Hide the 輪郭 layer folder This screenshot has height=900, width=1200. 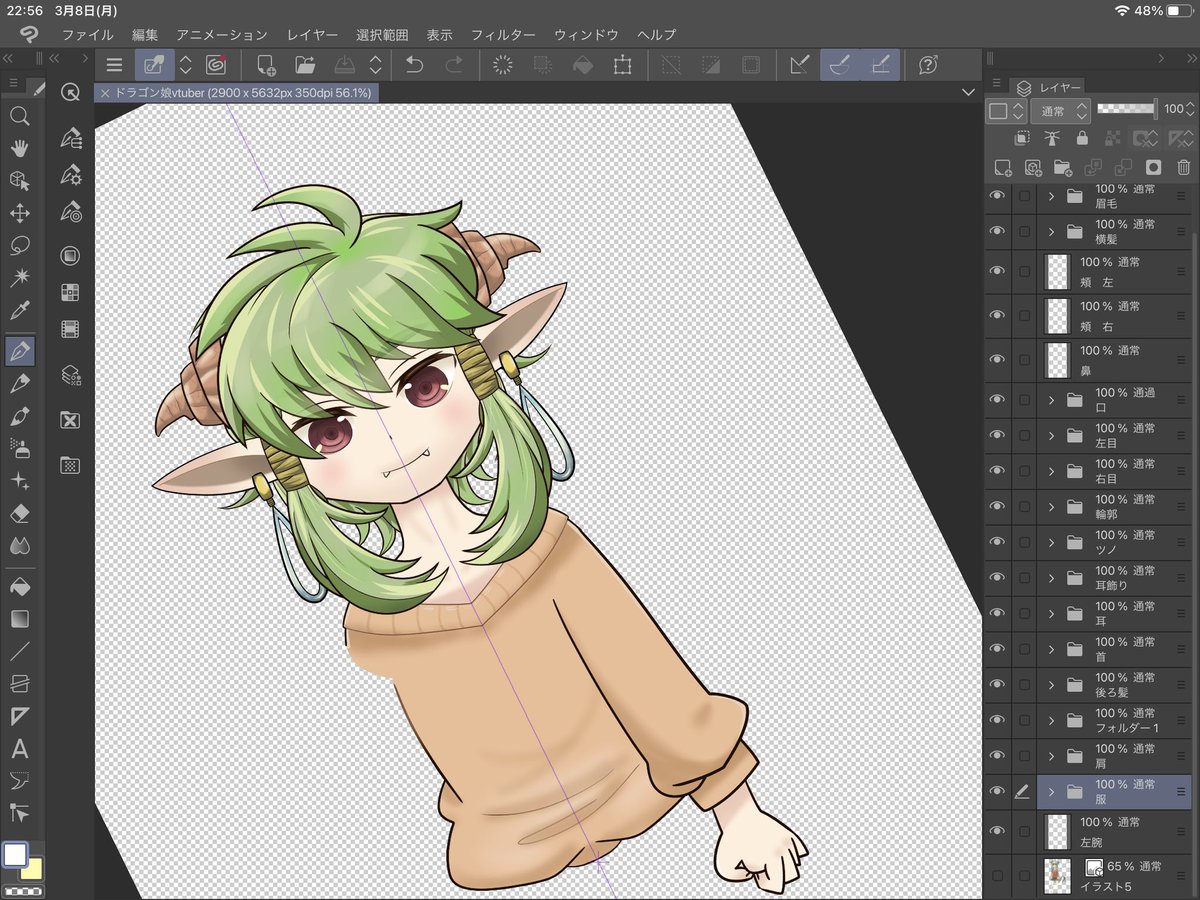pyautogui.click(x=996, y=506)
